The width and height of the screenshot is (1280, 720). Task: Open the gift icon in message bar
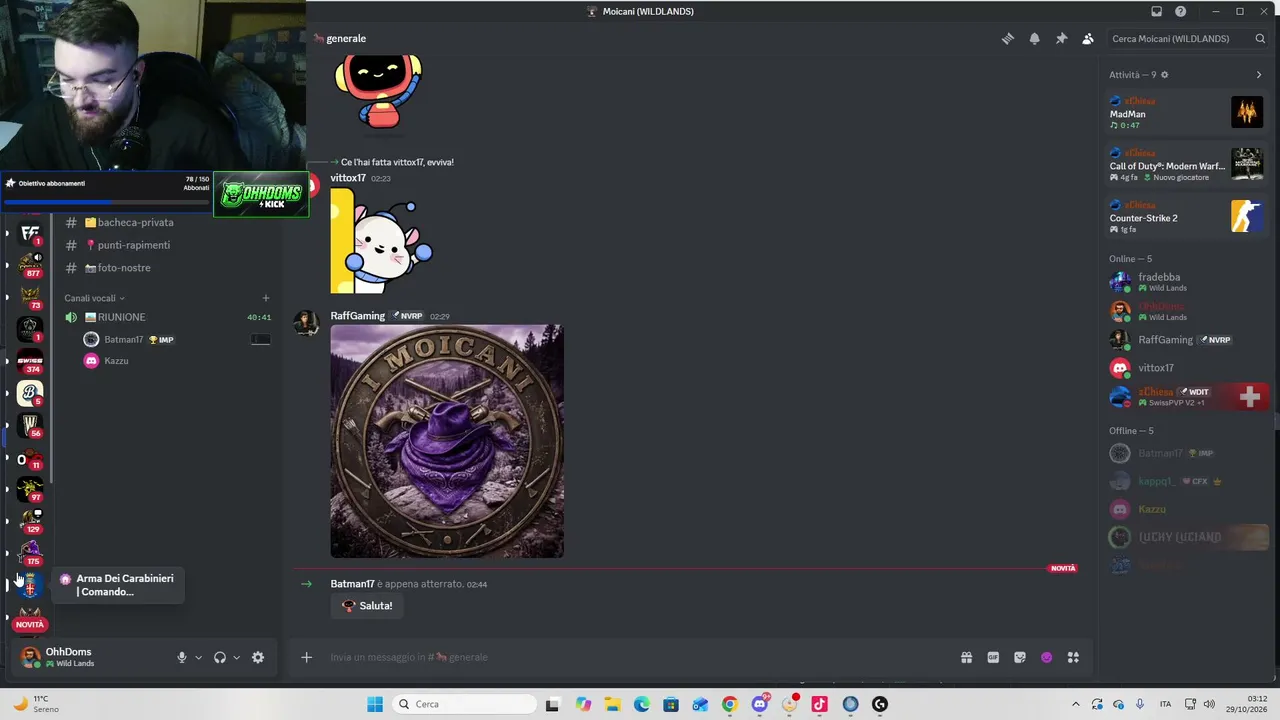tap(966, 657)
